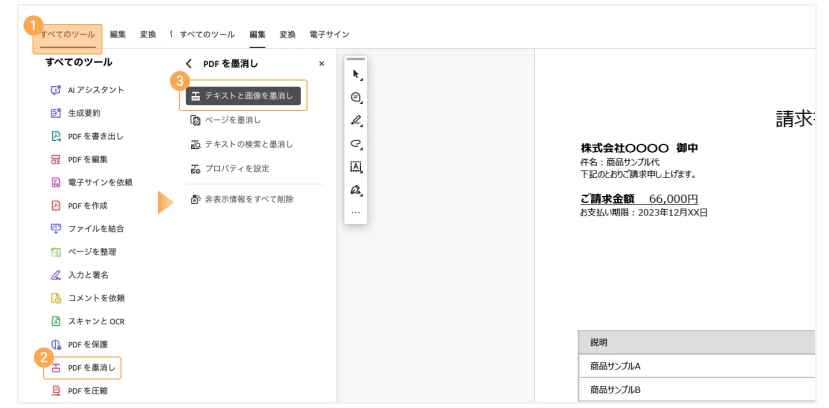
Task: Choose the ページを整理 tool
Action: point(83,252)
